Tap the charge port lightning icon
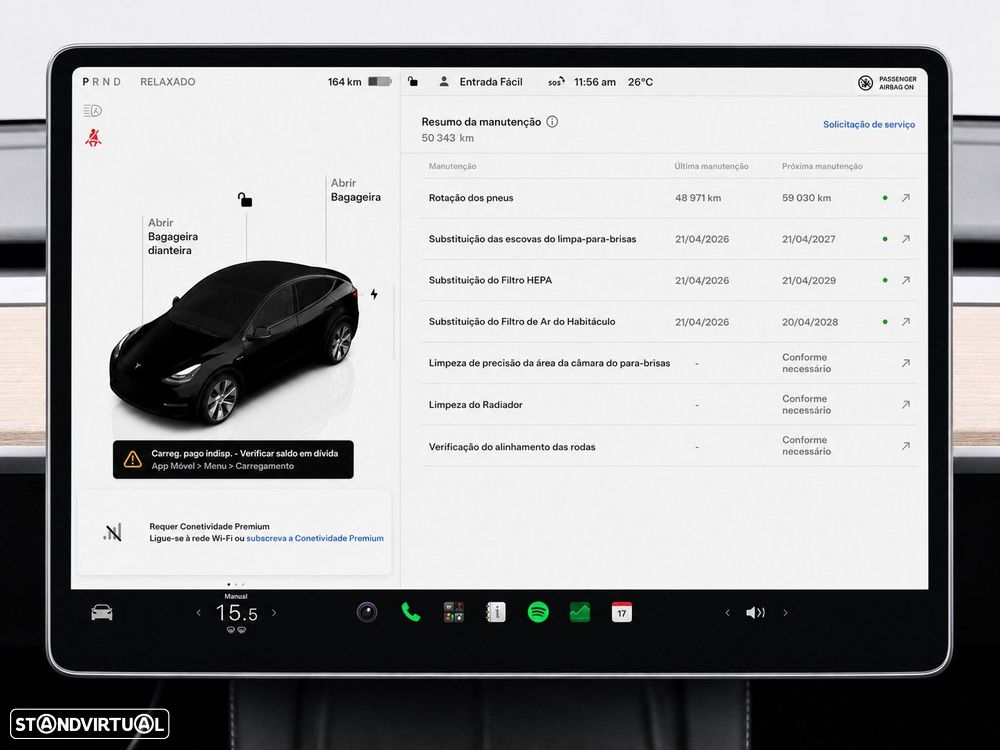 click(x=374, y=294)
